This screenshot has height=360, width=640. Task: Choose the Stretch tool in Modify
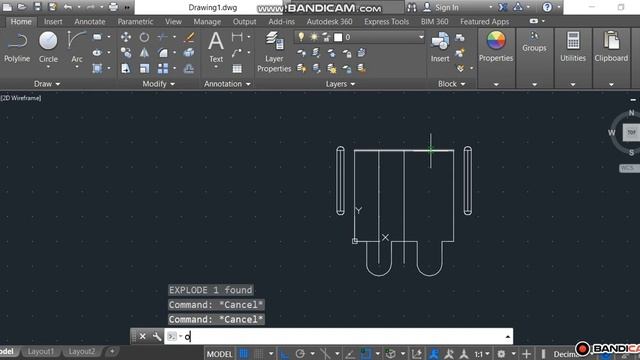click(x=126, y=68)
